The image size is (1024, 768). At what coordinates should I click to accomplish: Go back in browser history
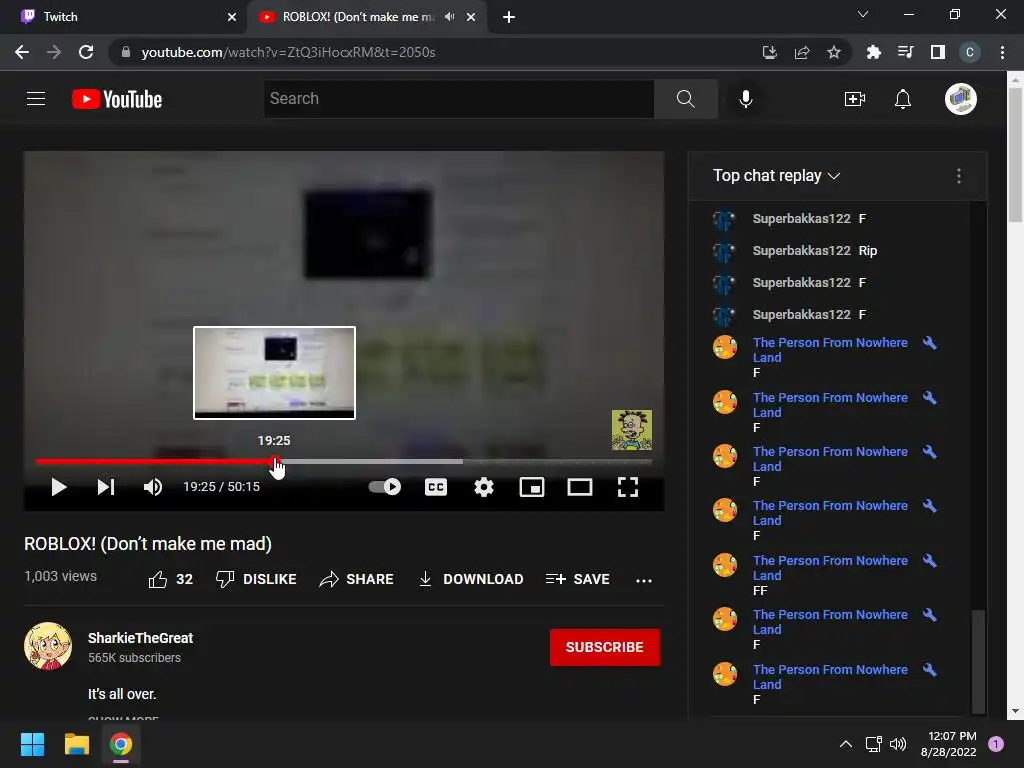point(22,52)
